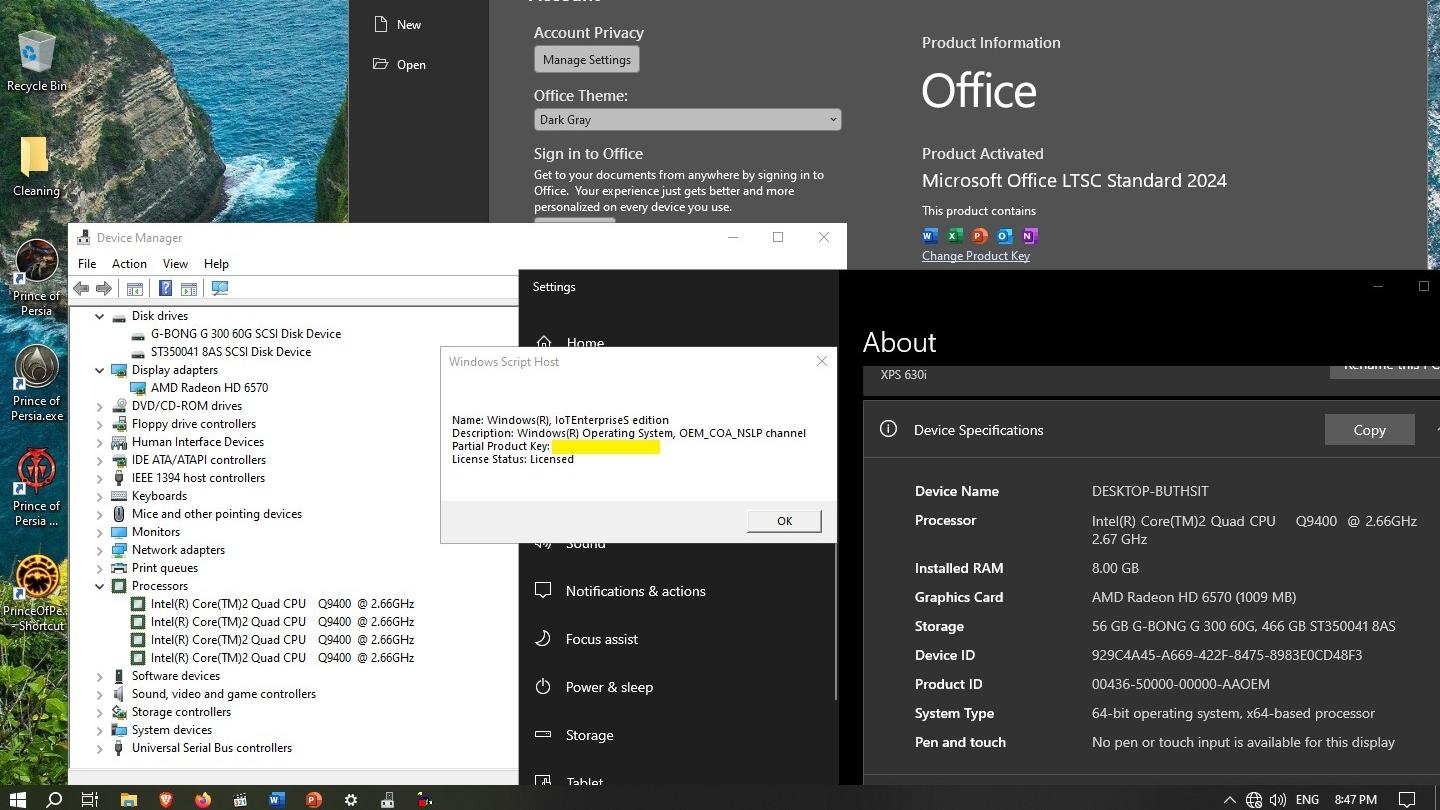Click the Help icon in Device Manager toolbar
The width and height of the screenshot is (1440, 810).
[x=165, y=288]
